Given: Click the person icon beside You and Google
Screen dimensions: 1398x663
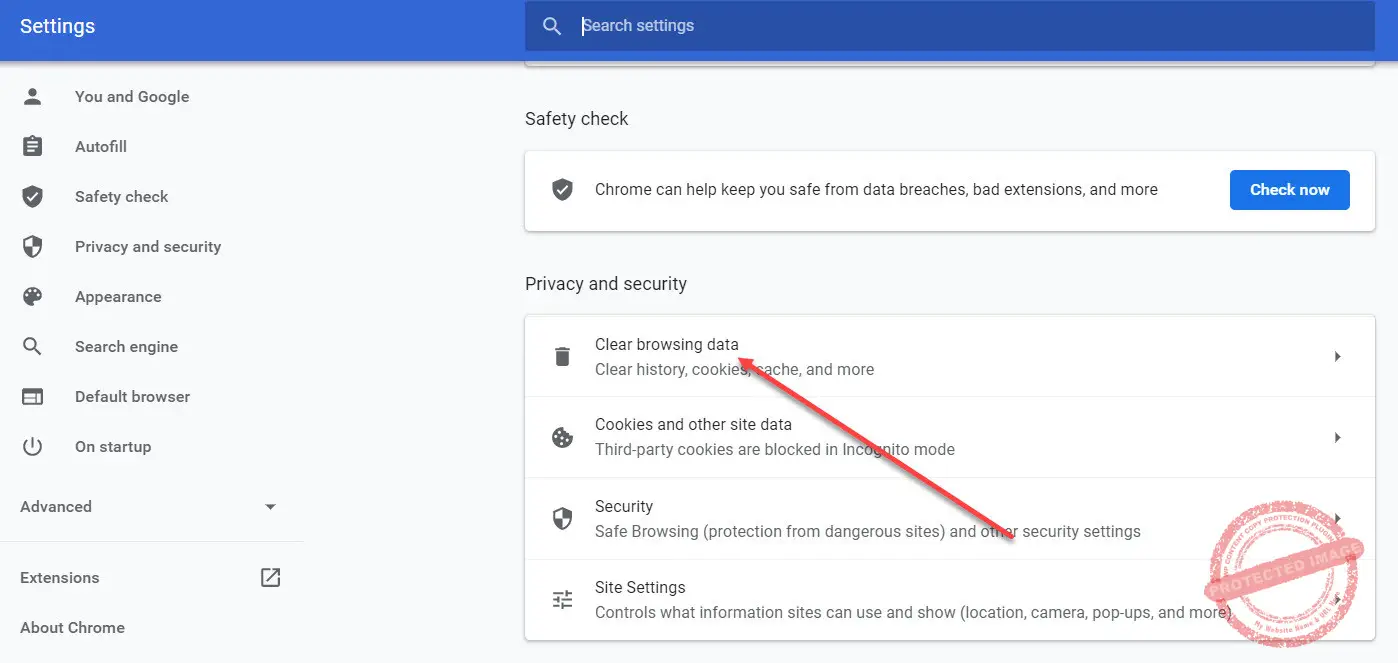Looking at the screenshot, I should click(x=33, y=97).
